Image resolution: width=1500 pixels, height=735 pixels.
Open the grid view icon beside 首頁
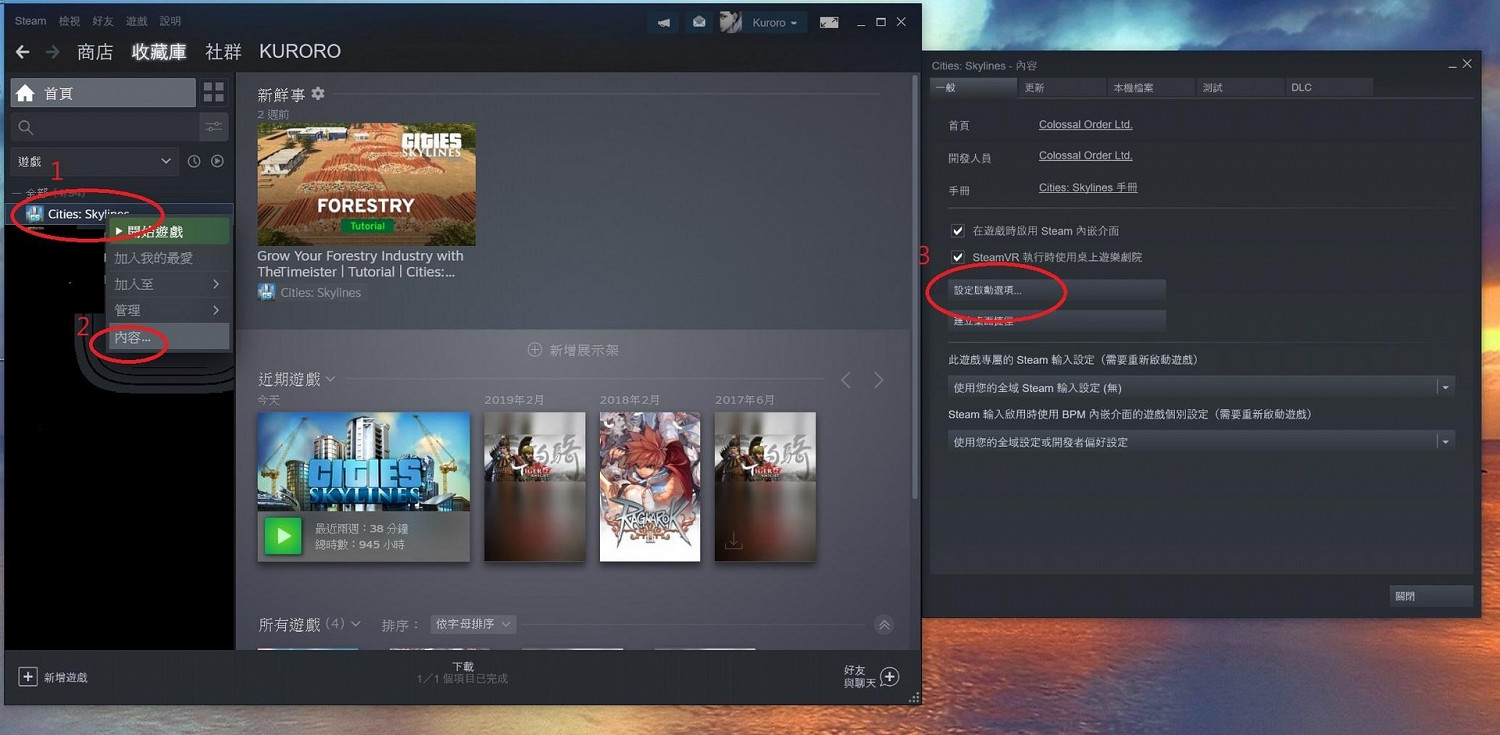point(214,93)
